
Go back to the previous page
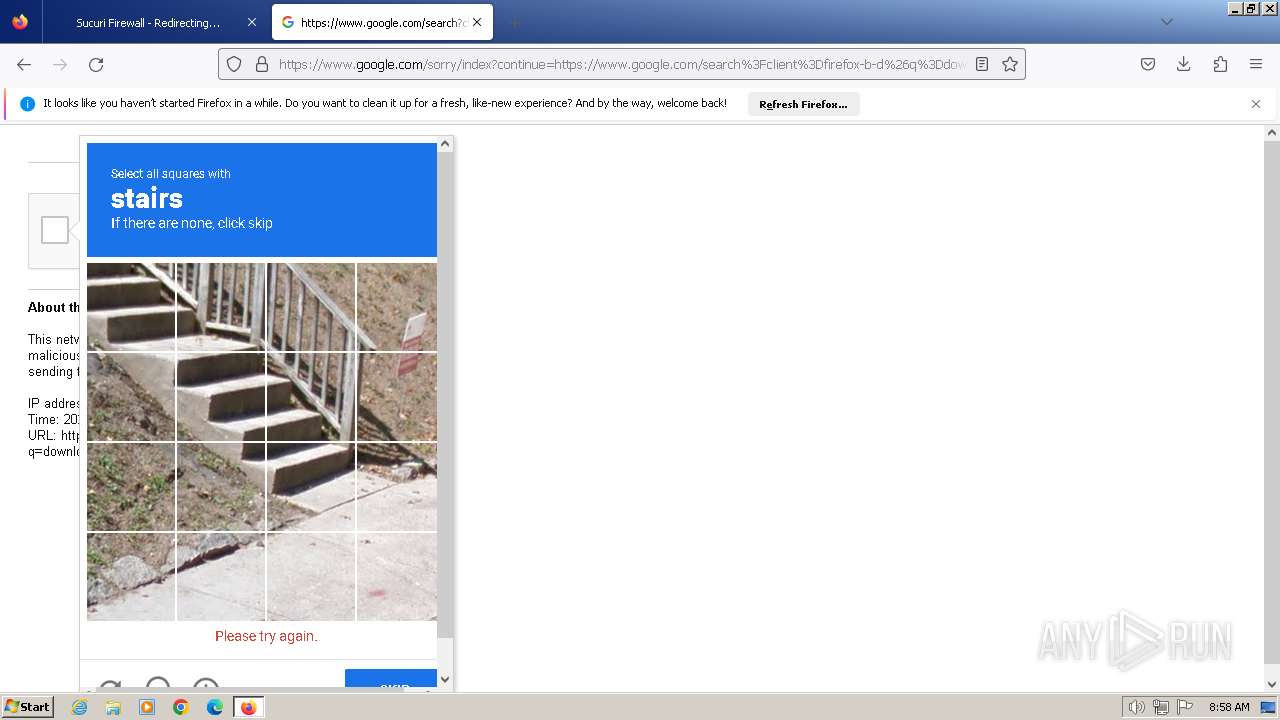tap(24, 64)
